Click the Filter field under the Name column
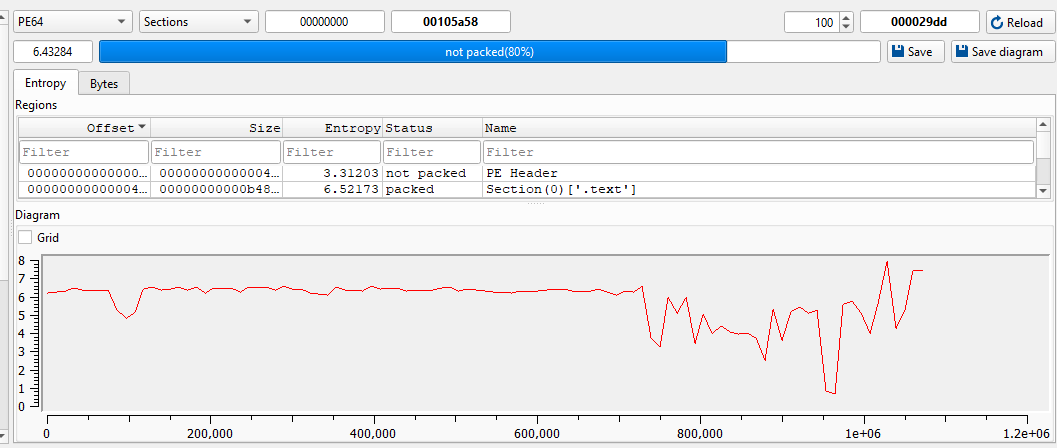 [x=757, y=152]
